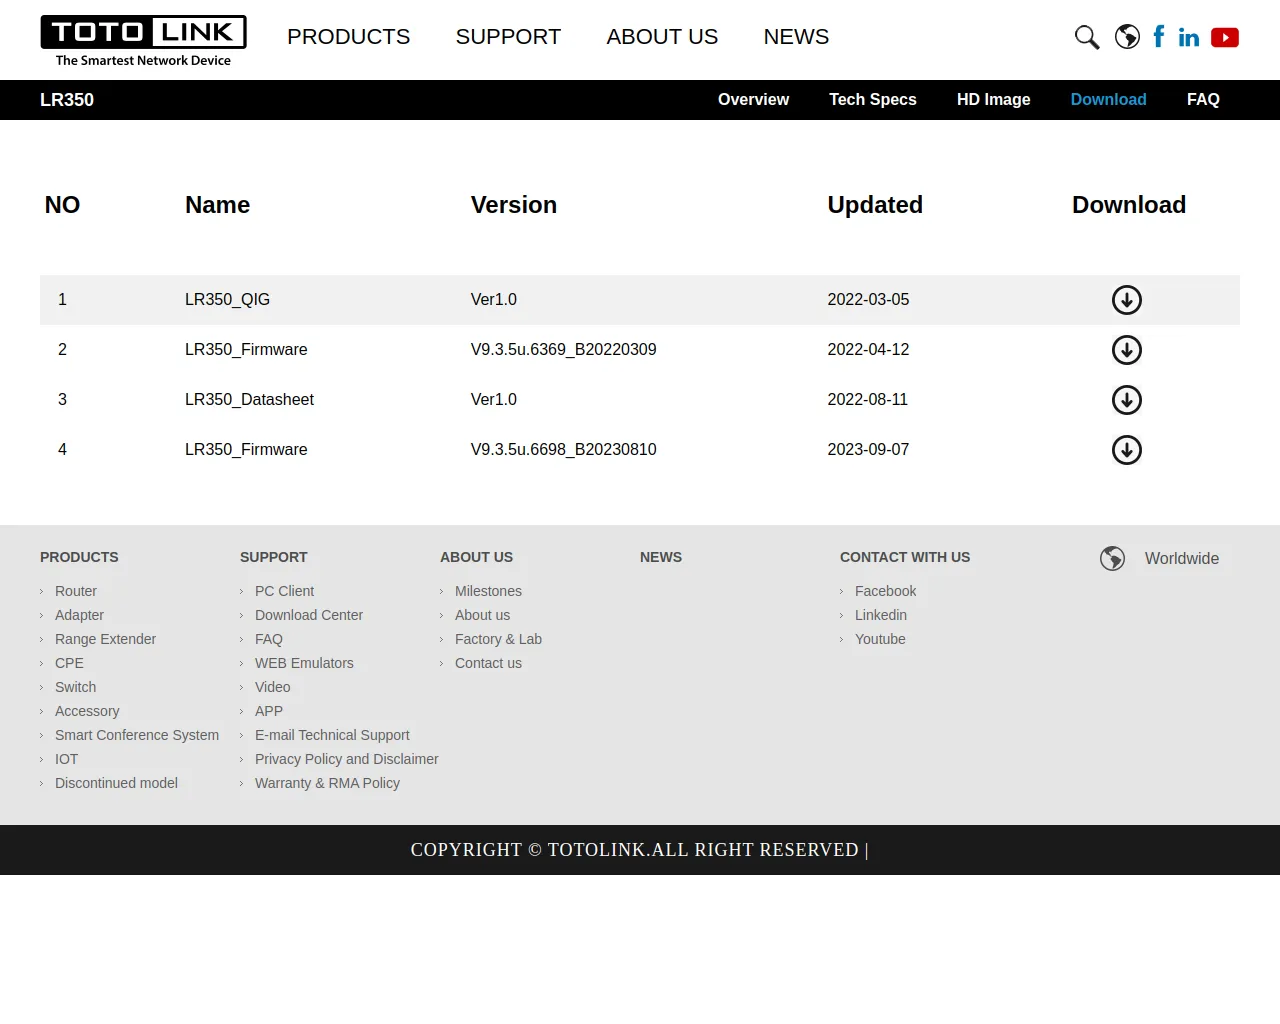Open the NEWS main menu

(x=796, y=37)
